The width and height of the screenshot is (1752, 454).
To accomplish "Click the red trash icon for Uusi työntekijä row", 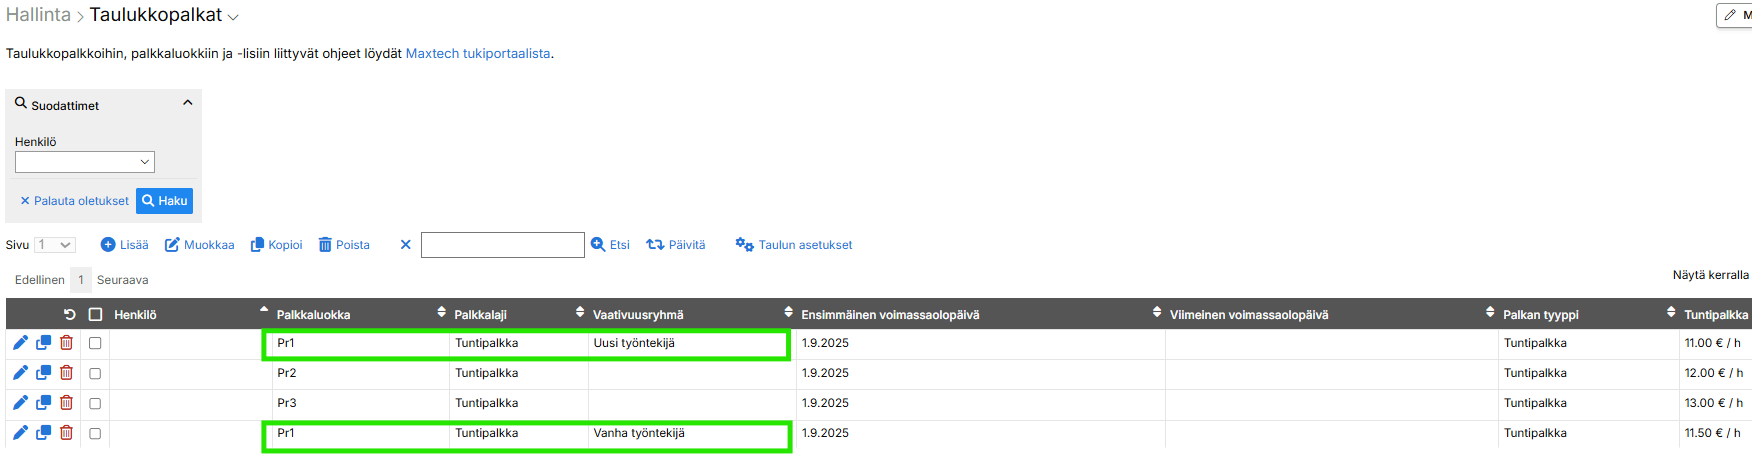I will click(66, 343).
